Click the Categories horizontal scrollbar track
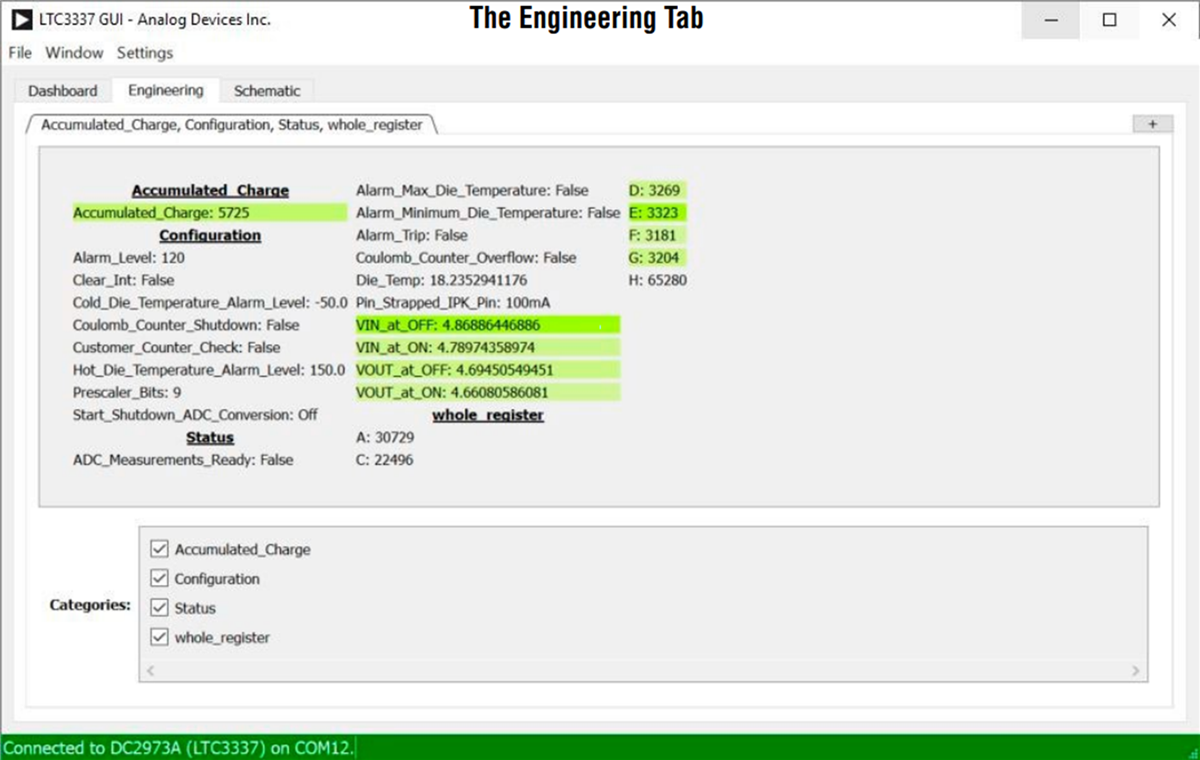 click(x=640, y=671)
